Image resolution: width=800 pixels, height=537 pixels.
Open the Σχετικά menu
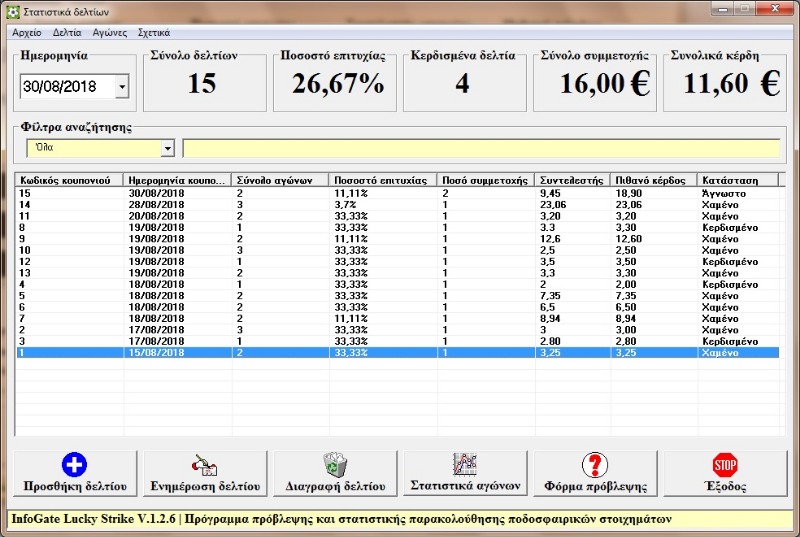pos(153,32)
